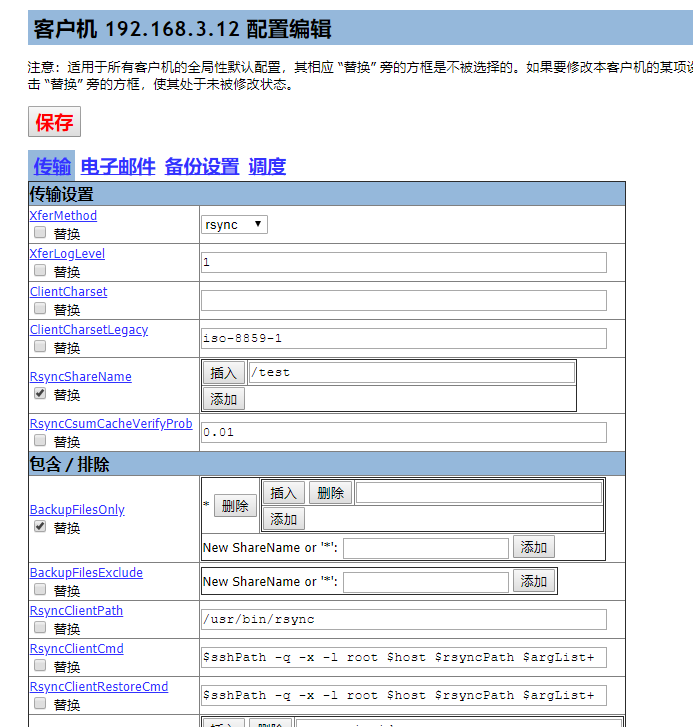693x727 pixels.
Task: Toggle the XferMethod 替换 checkbox
Action: pyautogui.click(x=40, y=232)
